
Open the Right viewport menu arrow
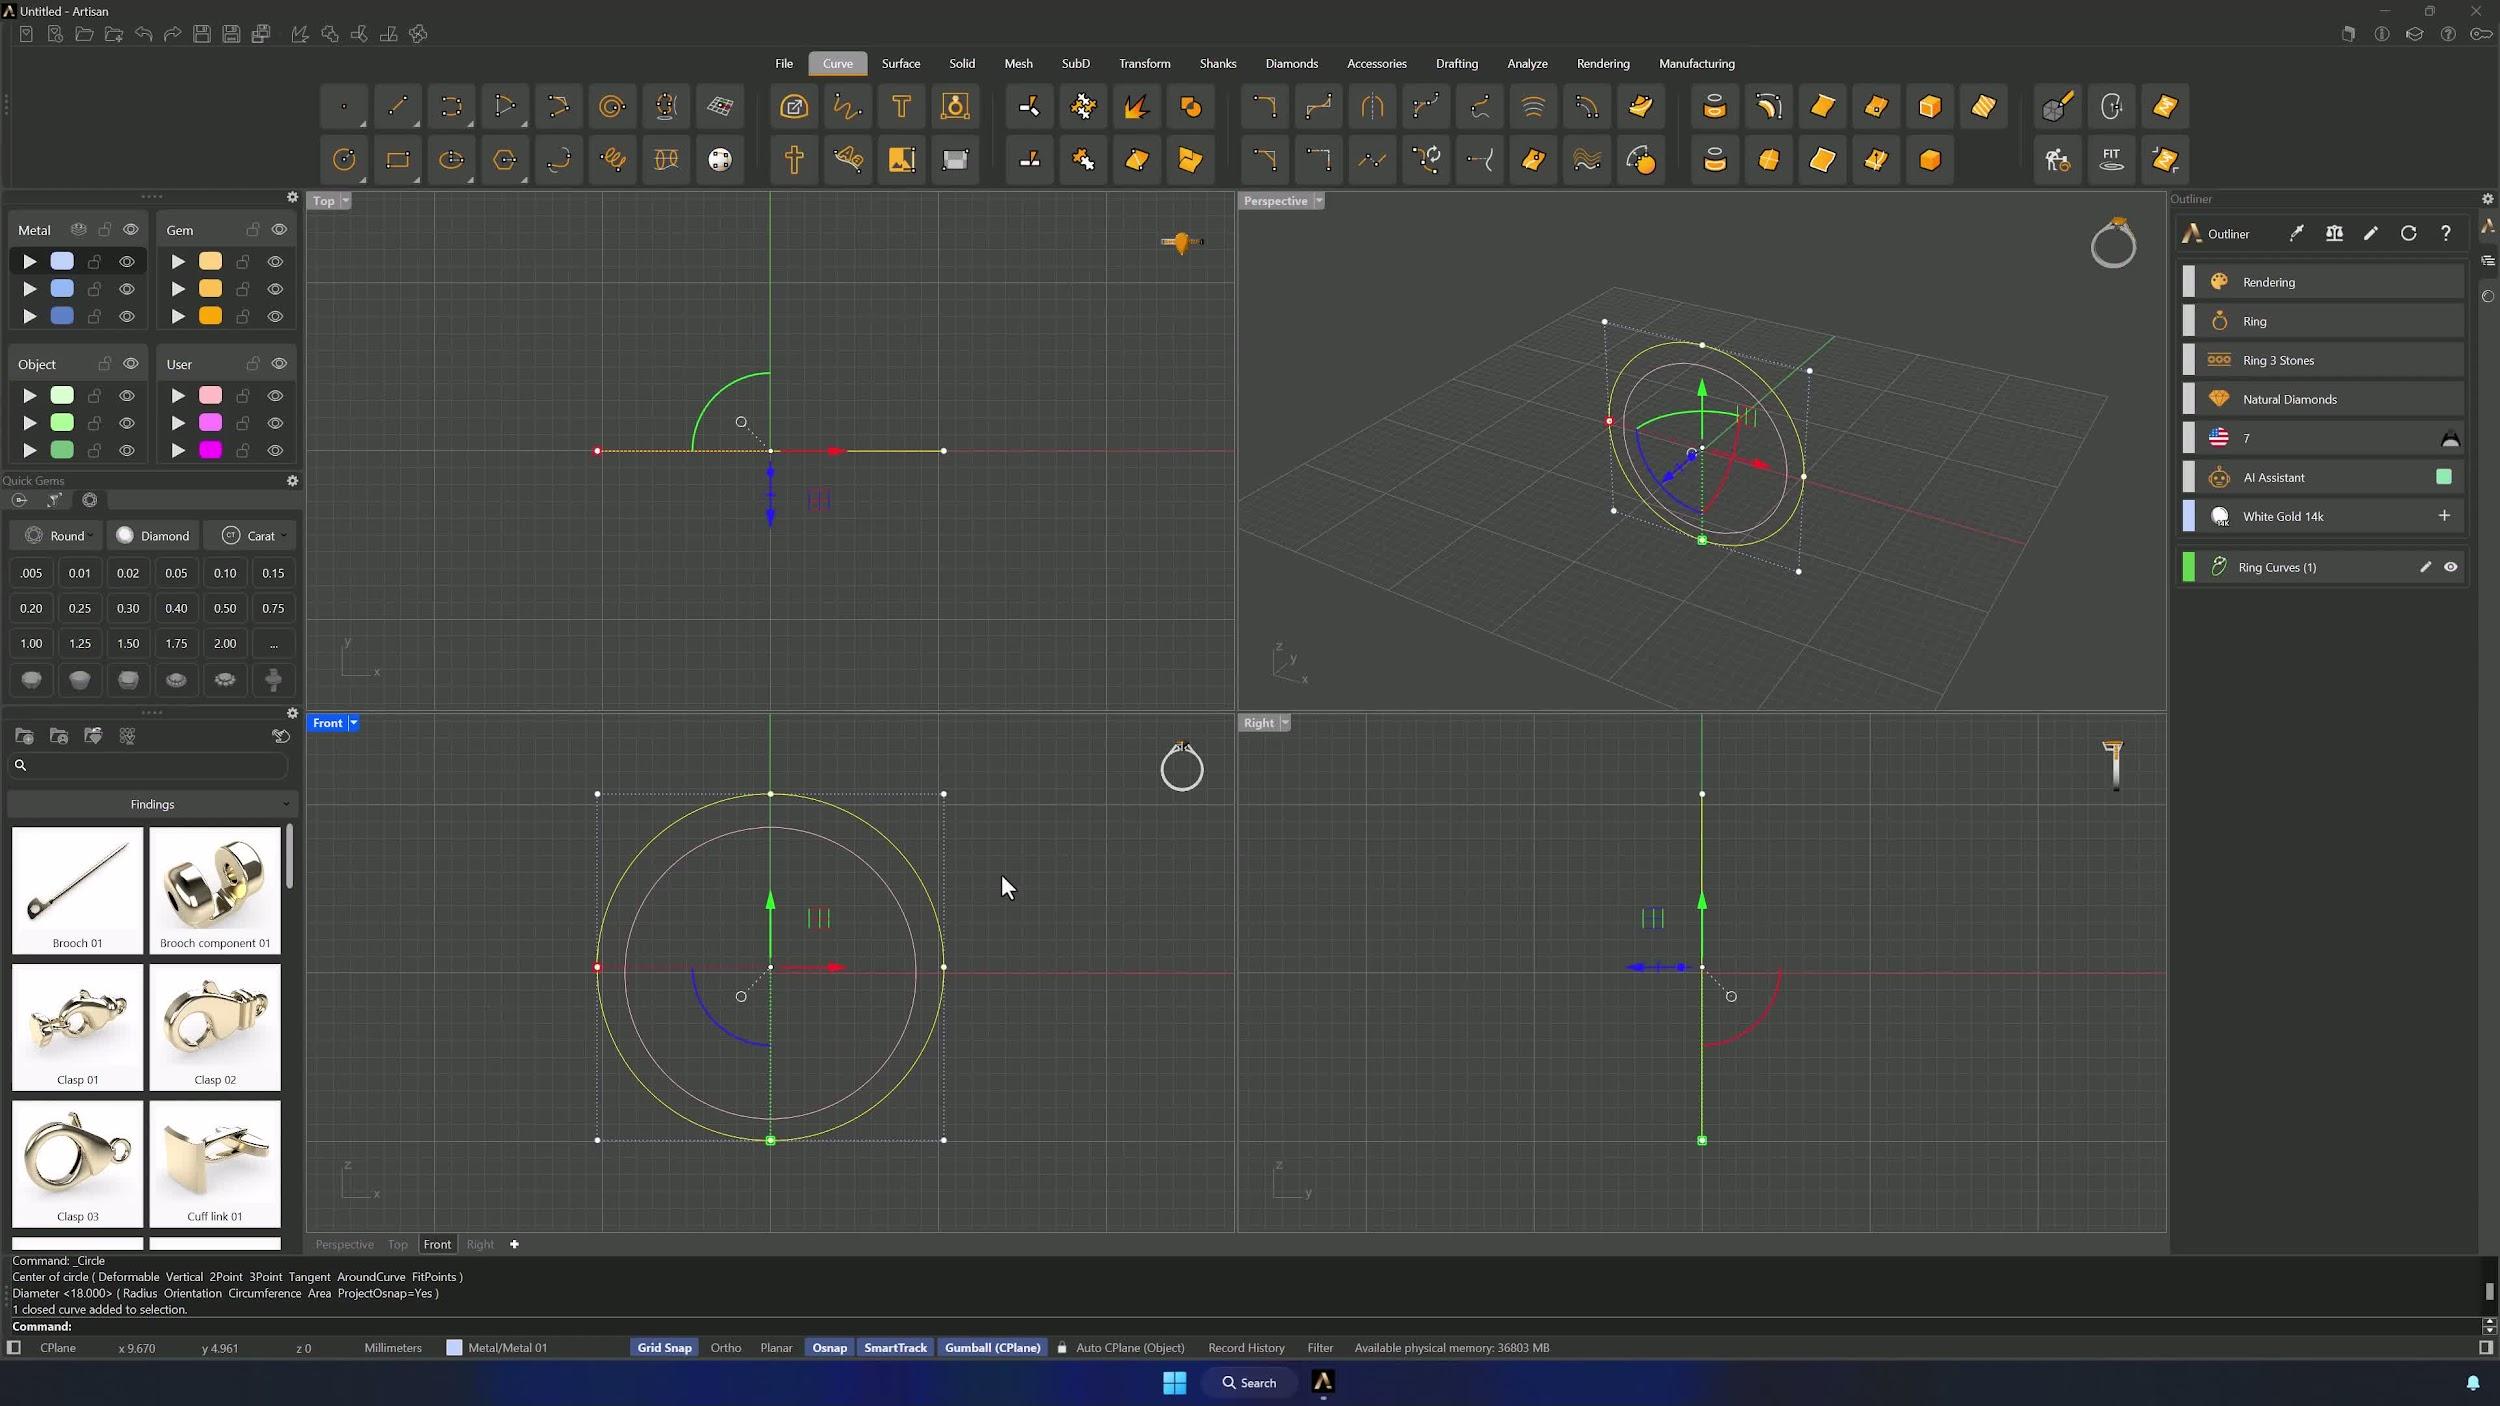pyautogui.click(x=1285, y=723)
